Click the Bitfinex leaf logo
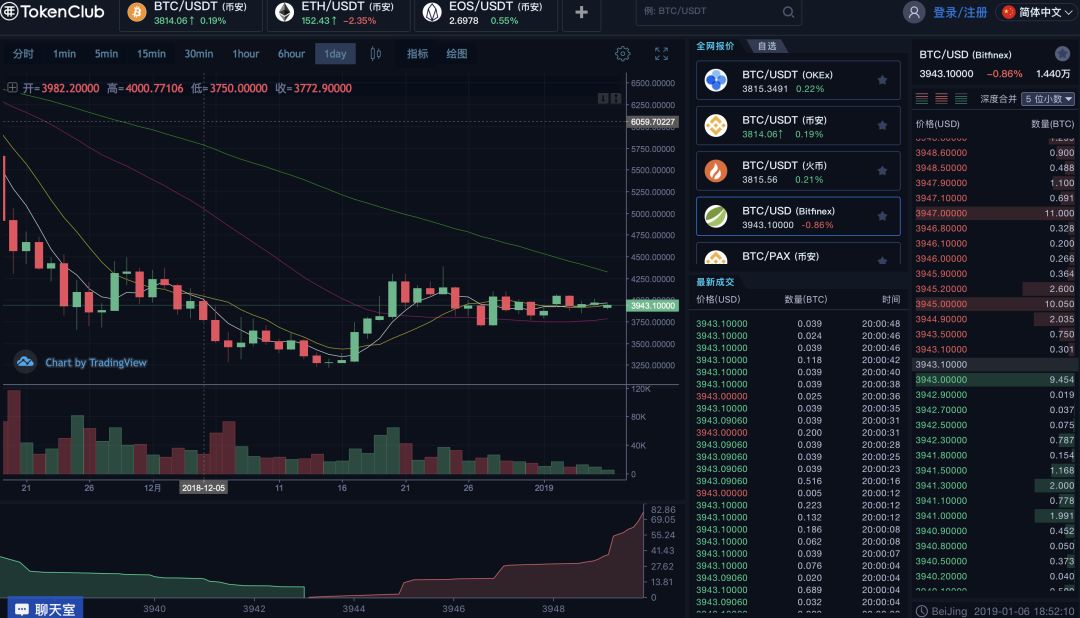Viewport: 1080px width, 618px height. (716, 217)
